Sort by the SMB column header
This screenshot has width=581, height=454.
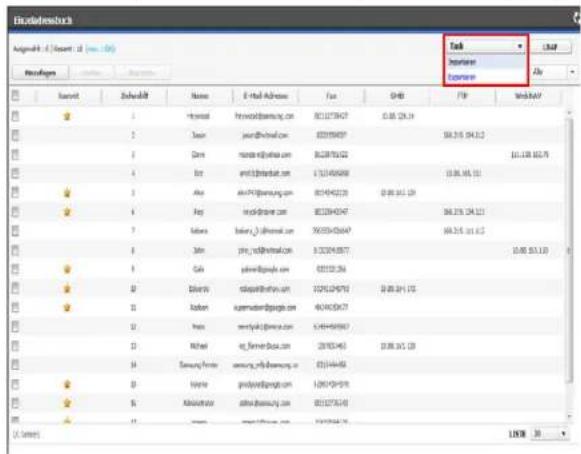pyautogui.click(x=397, y=96)
